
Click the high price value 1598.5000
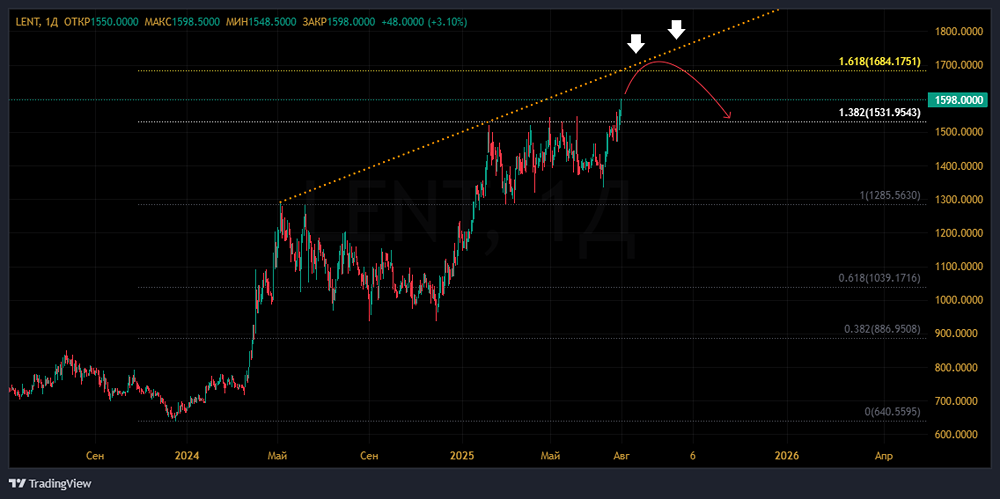(x=194, y=22)
